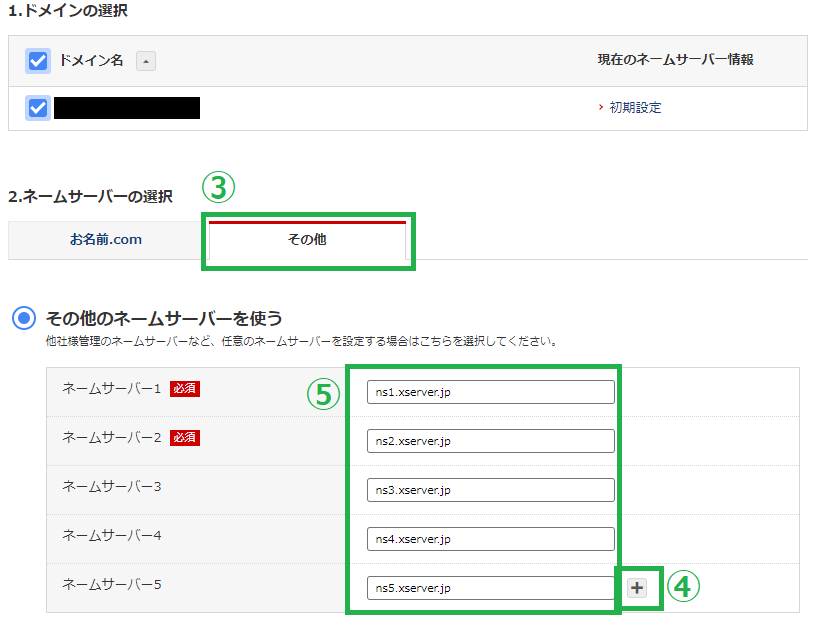Uncheck the domain name header checkbox
Image resolution: width=822 pixels, height=622 pixels.
click(x=37, y=61)
